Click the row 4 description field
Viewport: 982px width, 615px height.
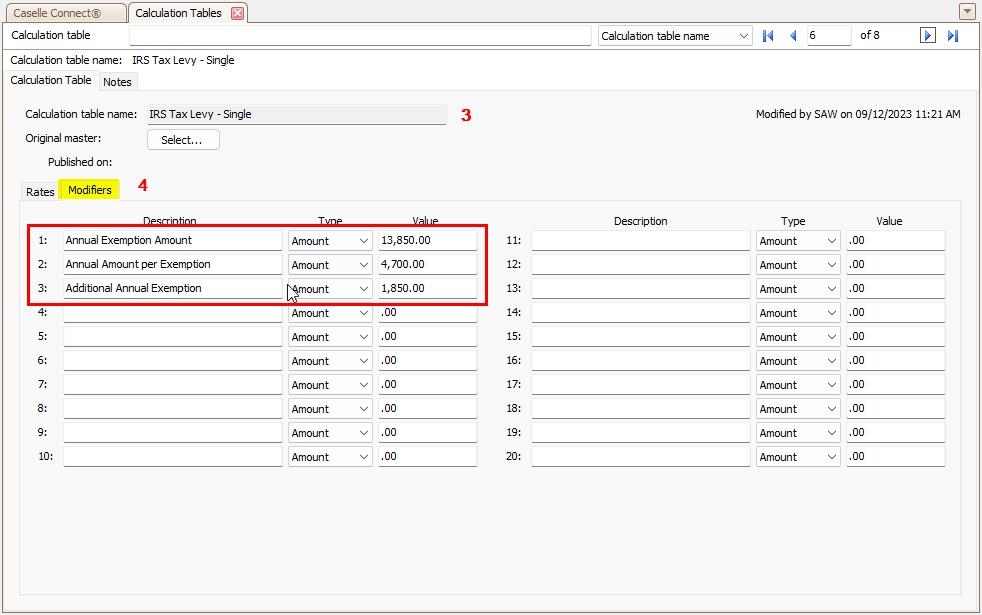(173, 313)
